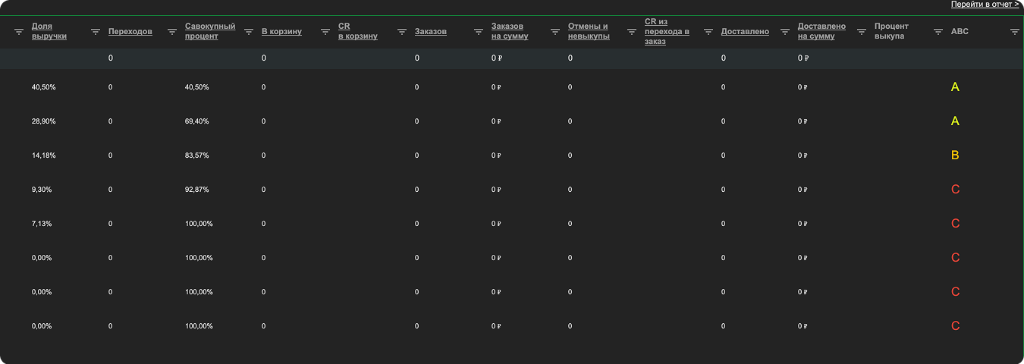Sort by Заказов на сумму column header
The height and width of the screenshot is (364, 1024).
[x=510, y=31]
